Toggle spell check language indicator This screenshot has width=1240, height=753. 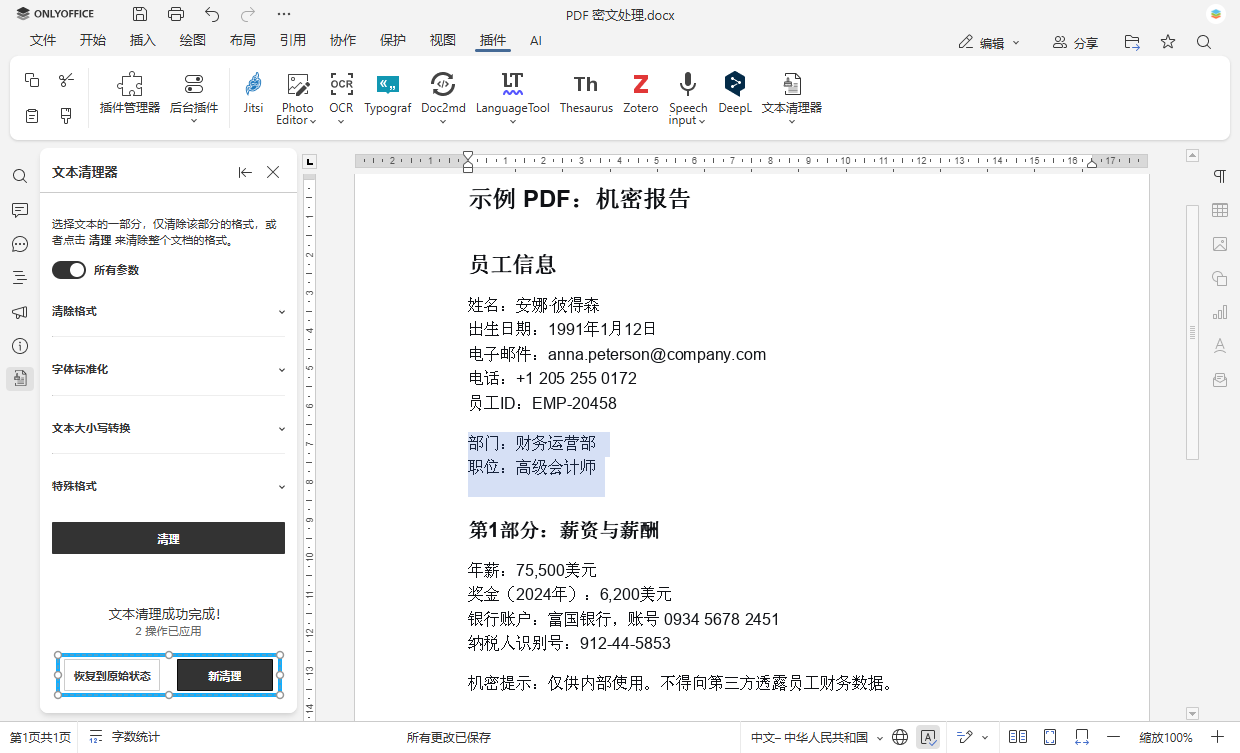click(x=928, y=736)
